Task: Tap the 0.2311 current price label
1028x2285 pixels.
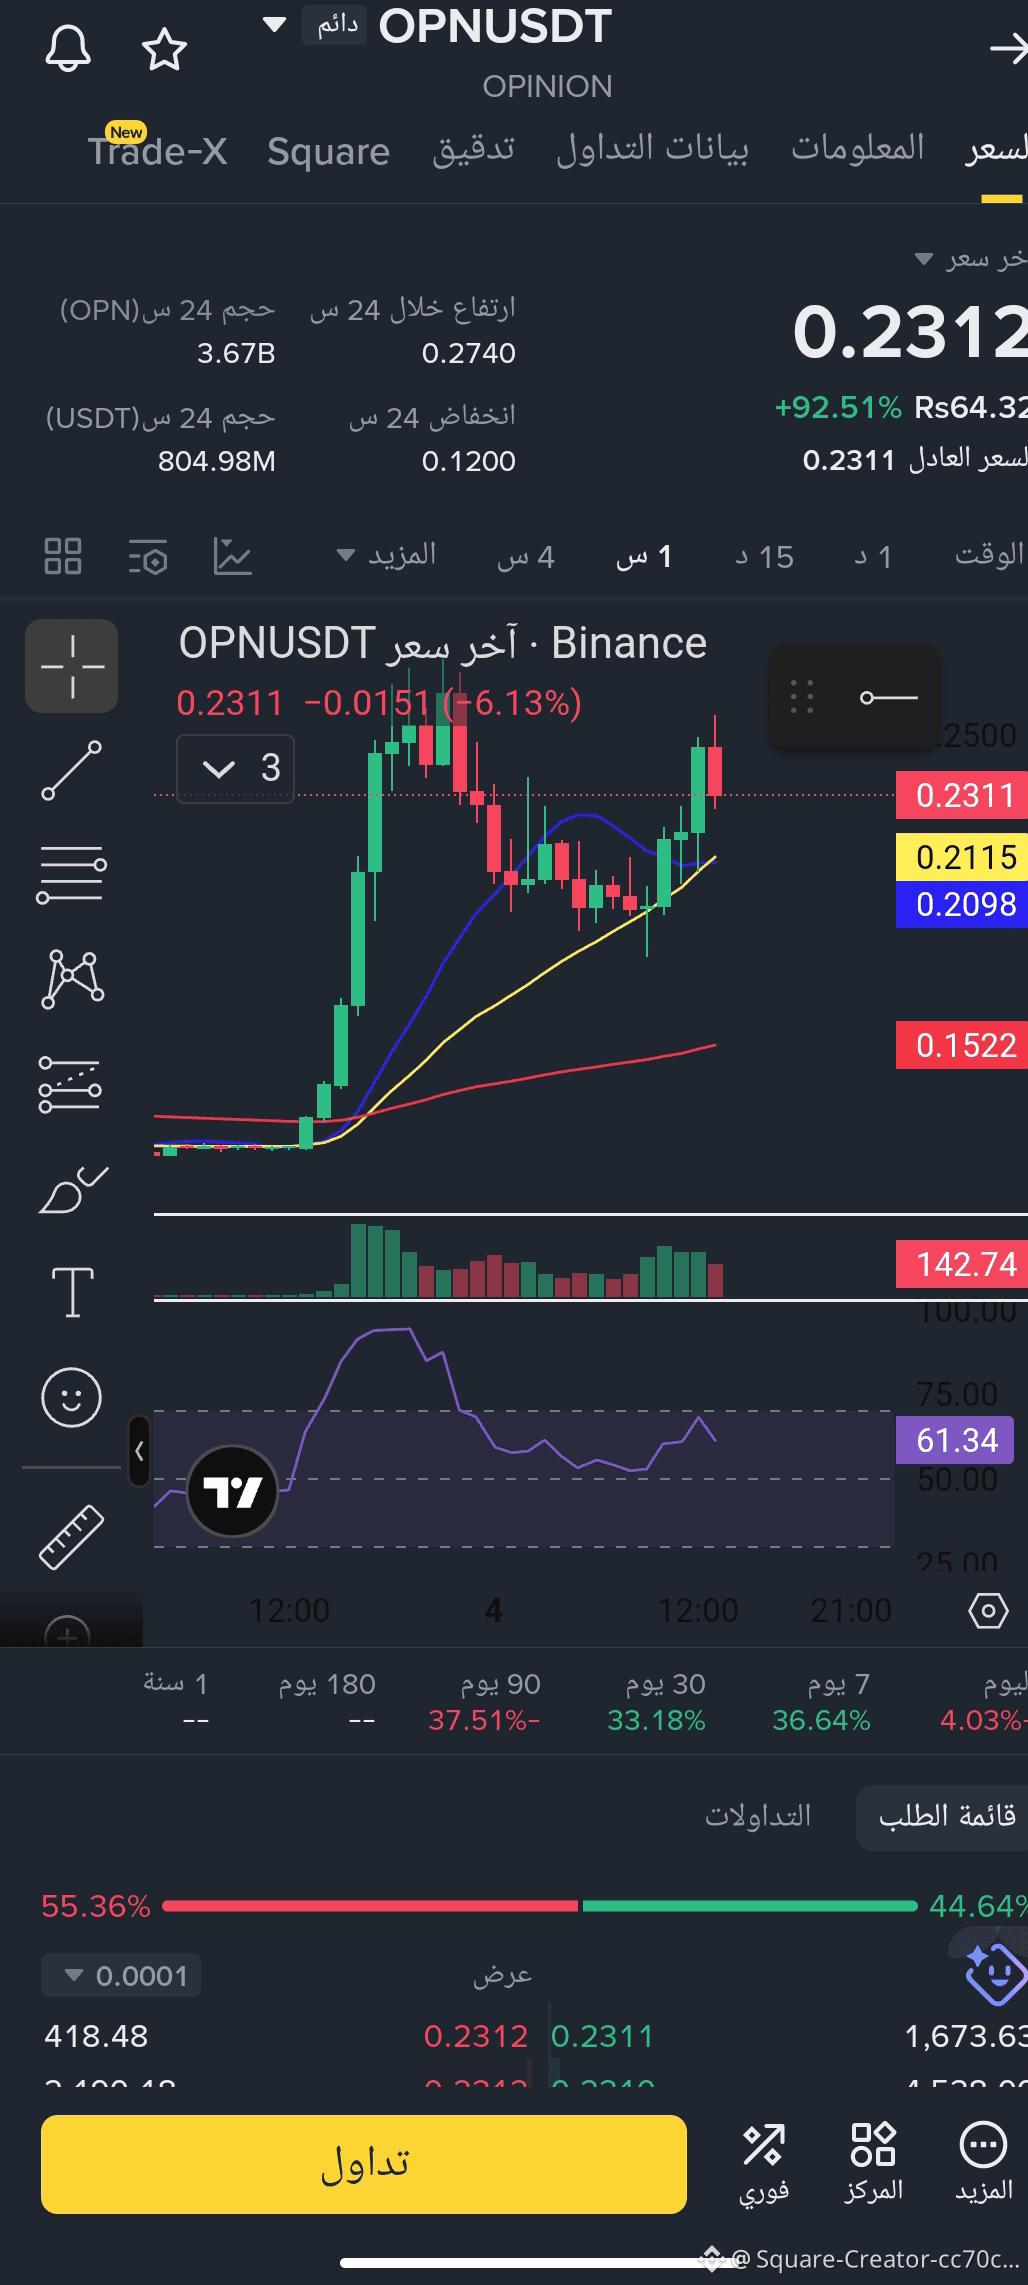Action: click(963, 796)
